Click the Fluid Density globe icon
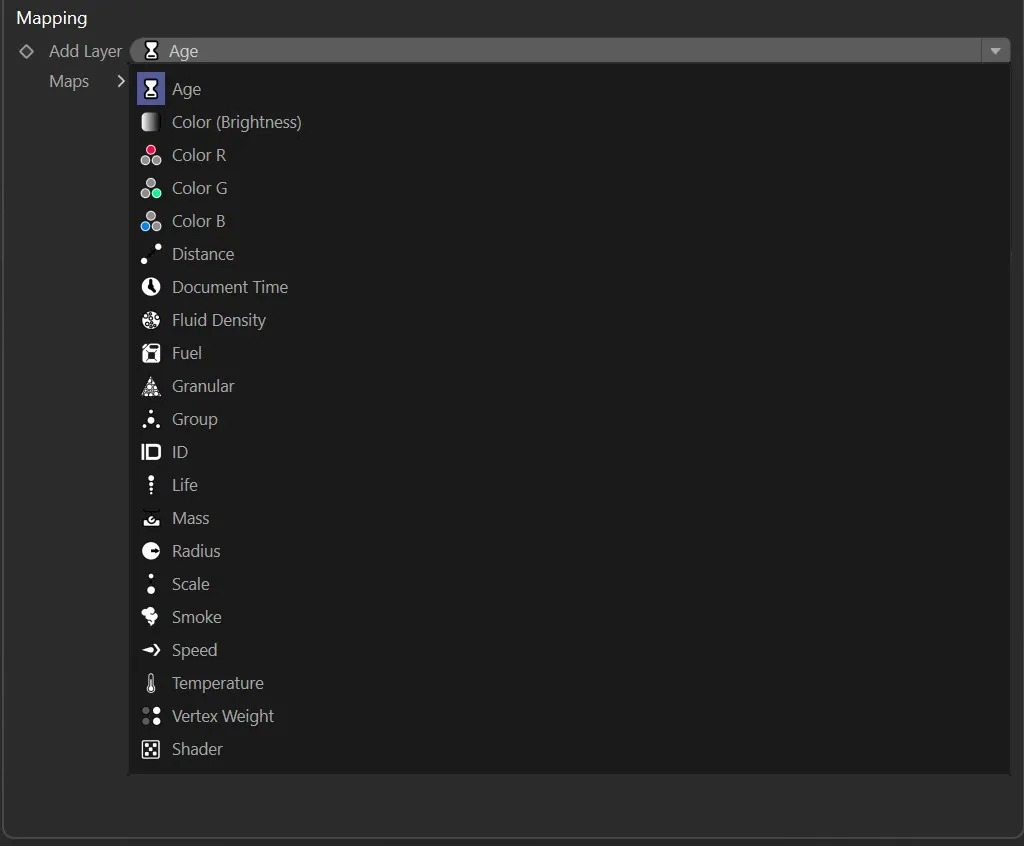Image resolution: width=1024 pixels, height=846 pixels. coord(151,320)
